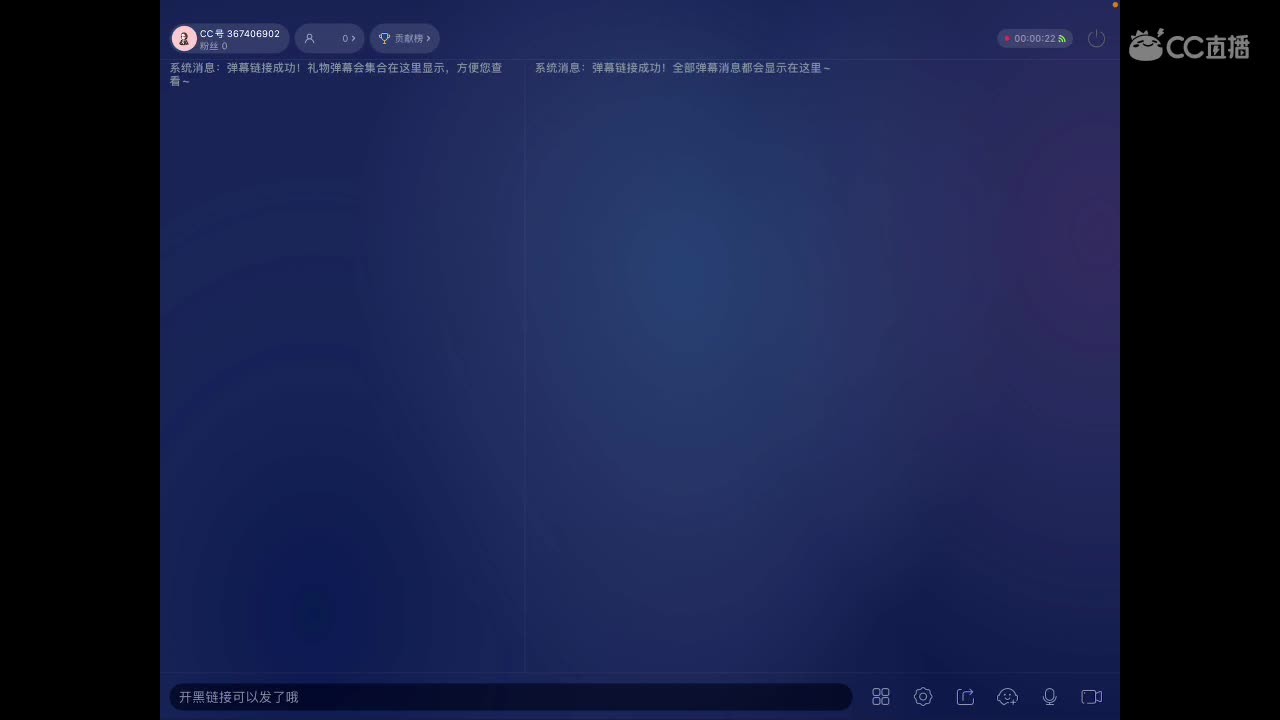Image resolution: width=1280 pixels, height=720 pixels.
Task: Open the settings gear icon
Action: tap(923, 697)
